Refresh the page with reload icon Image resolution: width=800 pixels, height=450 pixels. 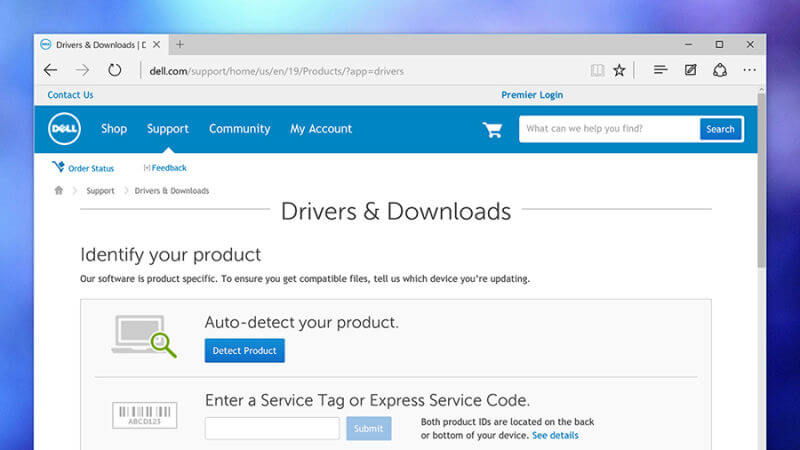[x=114, y=70]
